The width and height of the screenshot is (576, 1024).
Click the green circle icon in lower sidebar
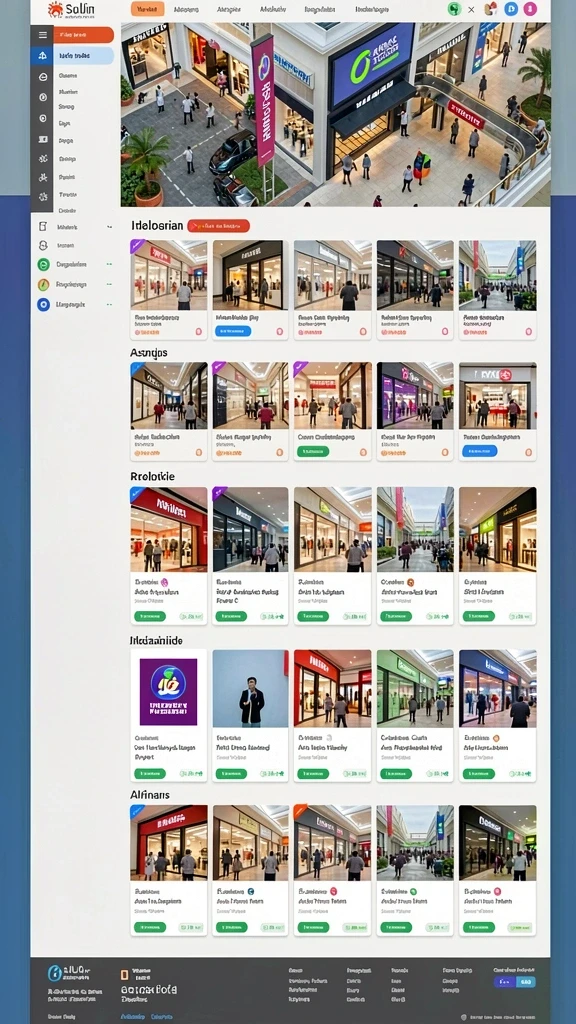pyautogui.click(x=43, y=264)
